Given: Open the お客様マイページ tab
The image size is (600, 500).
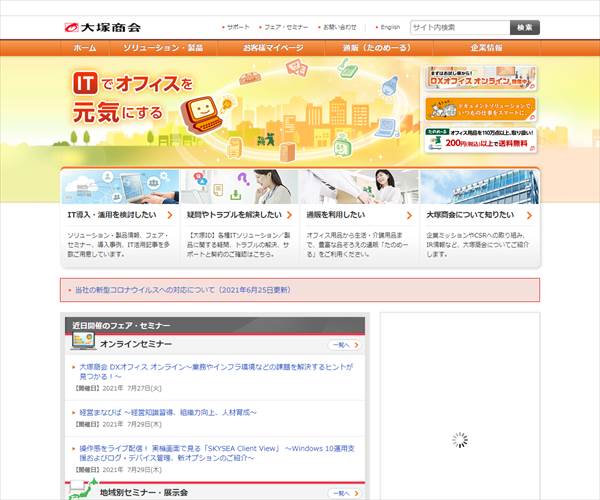Looking at the screenshot, I should 271,48.
